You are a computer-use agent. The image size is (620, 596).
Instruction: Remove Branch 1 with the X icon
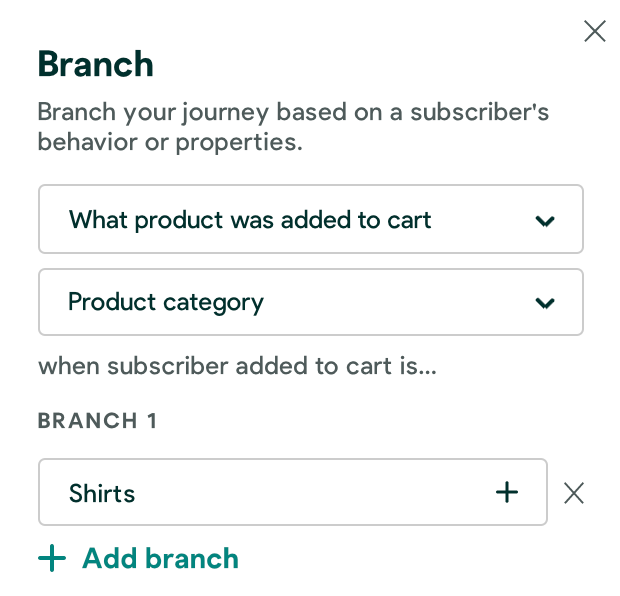tap(574, 492)
